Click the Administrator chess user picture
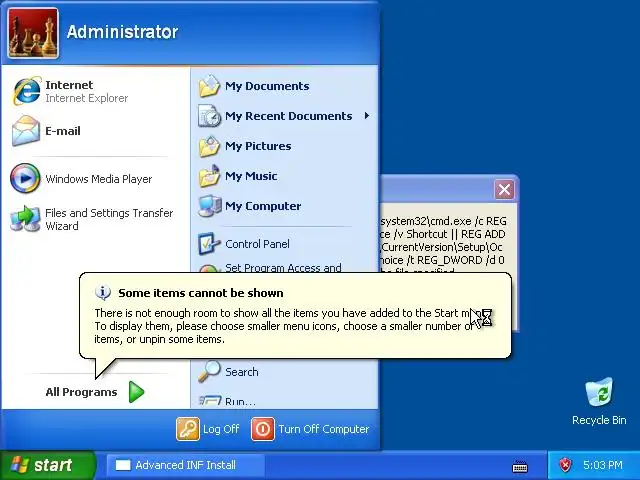The width and height of the screenshot is (640, 480). pyautogui.click(x=33, y=33)
